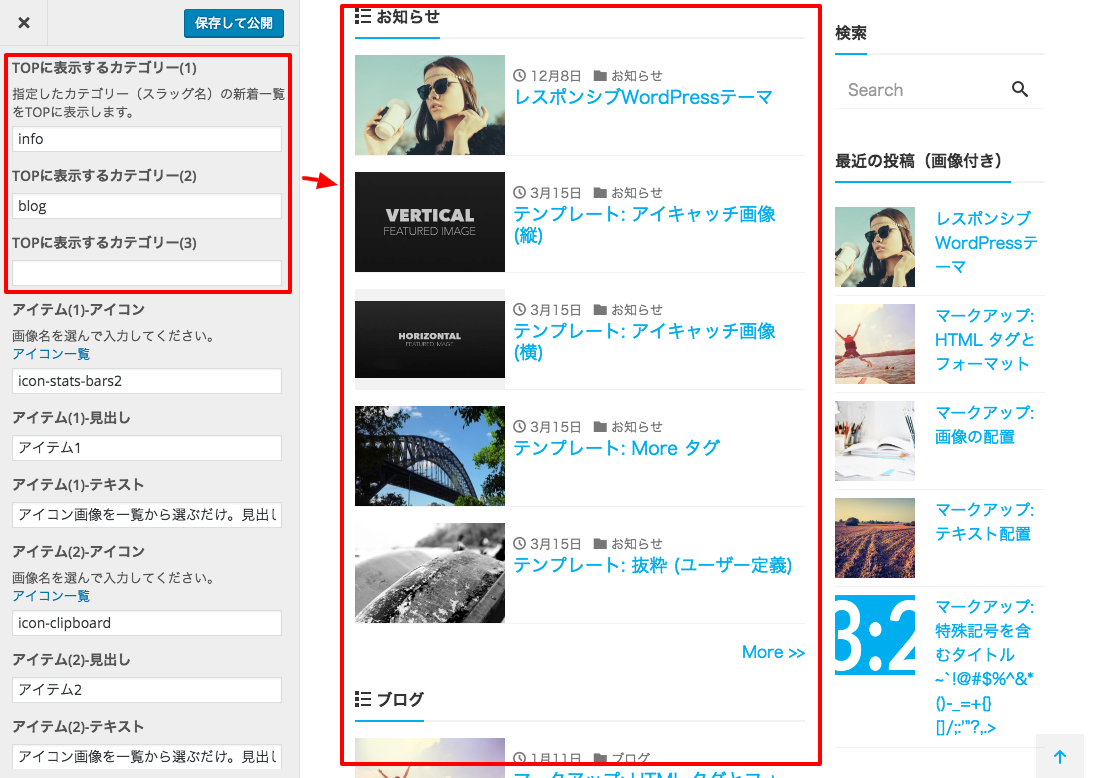The height and width of the screenshot is (778, 1100).
Task: Open テンプレート: アイキャッチ画像 (縦) post
Action: click(644, 224)
